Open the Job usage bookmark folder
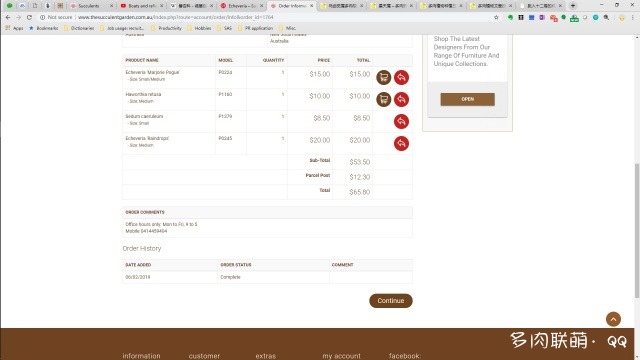This screenshot has height=360, width=640. point(122,28)
